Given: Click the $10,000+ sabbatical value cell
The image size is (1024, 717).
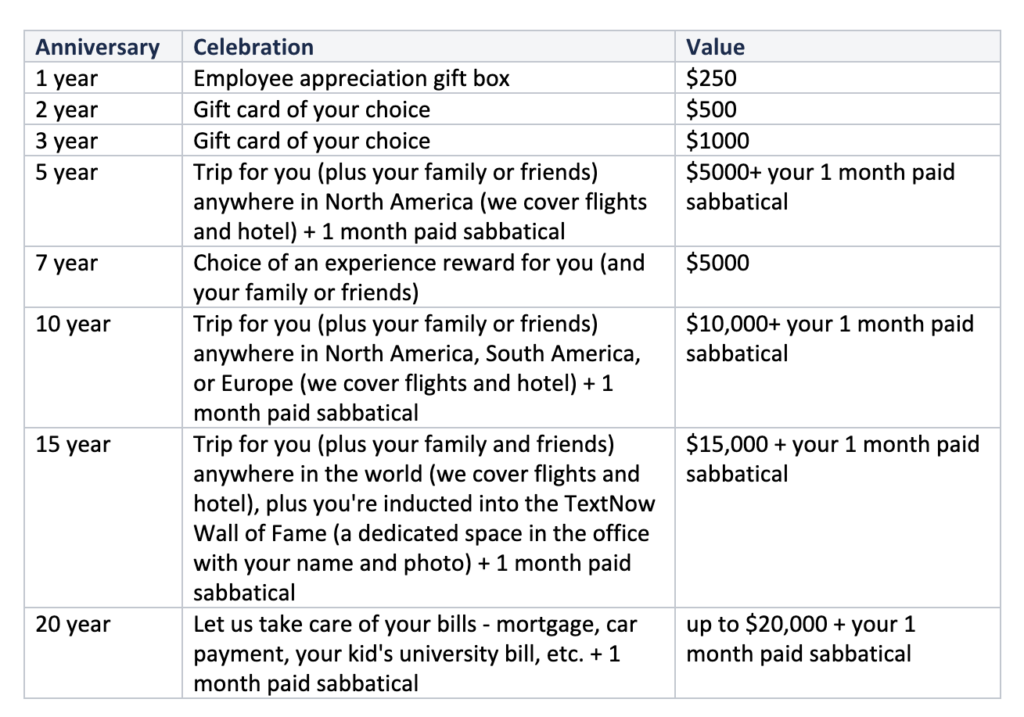Looking at the screenshot, I should pyautogui.click(x=829, y=338).
